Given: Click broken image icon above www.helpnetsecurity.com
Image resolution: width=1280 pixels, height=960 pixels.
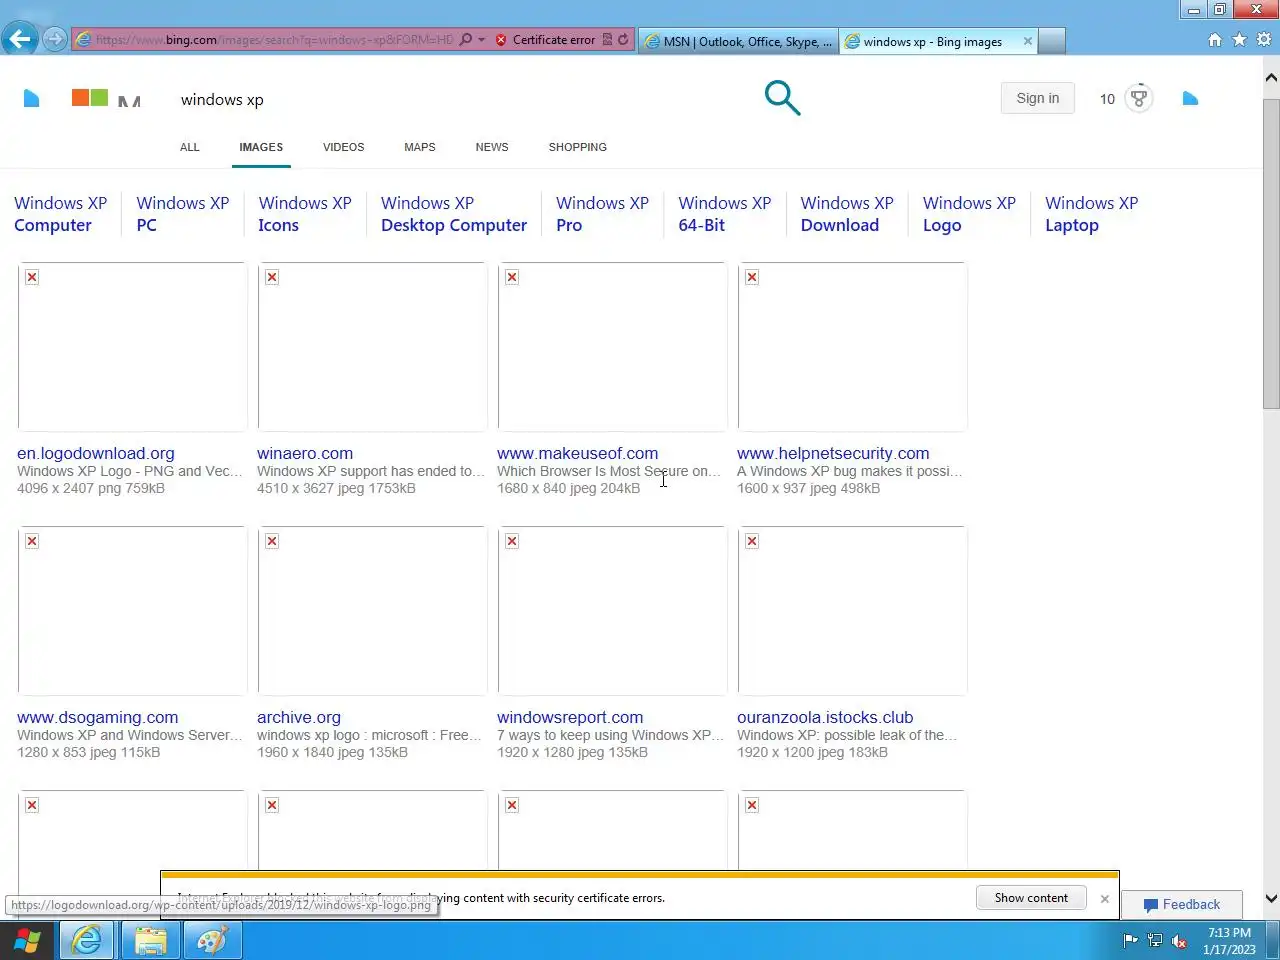Looking at the screenshot, I should click(x=752, y=277).
